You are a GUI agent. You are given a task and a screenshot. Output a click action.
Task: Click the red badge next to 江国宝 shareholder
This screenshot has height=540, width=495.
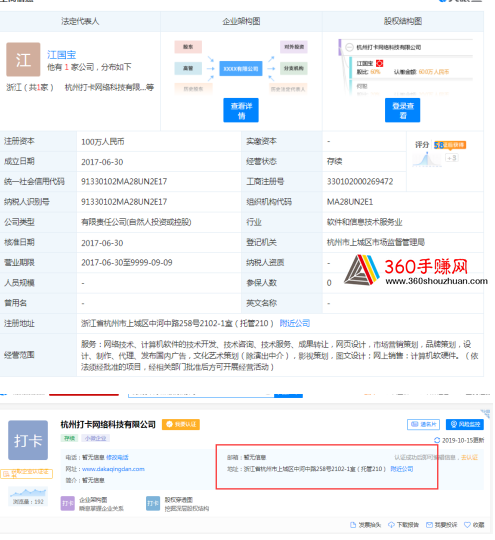[379, 63]
